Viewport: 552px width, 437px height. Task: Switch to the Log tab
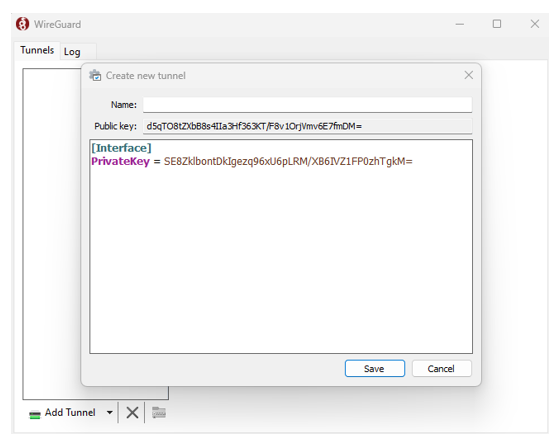pos(72,52)
